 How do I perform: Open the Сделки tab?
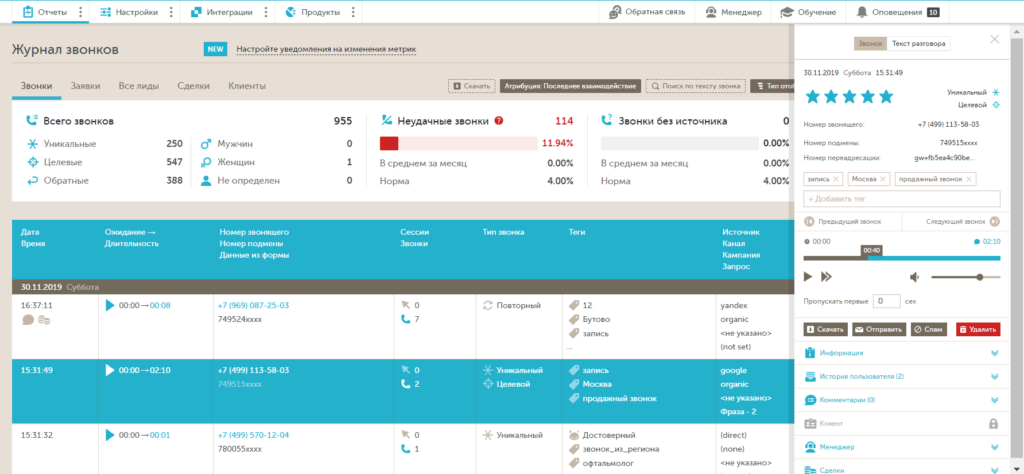click(x=193, y=86)
